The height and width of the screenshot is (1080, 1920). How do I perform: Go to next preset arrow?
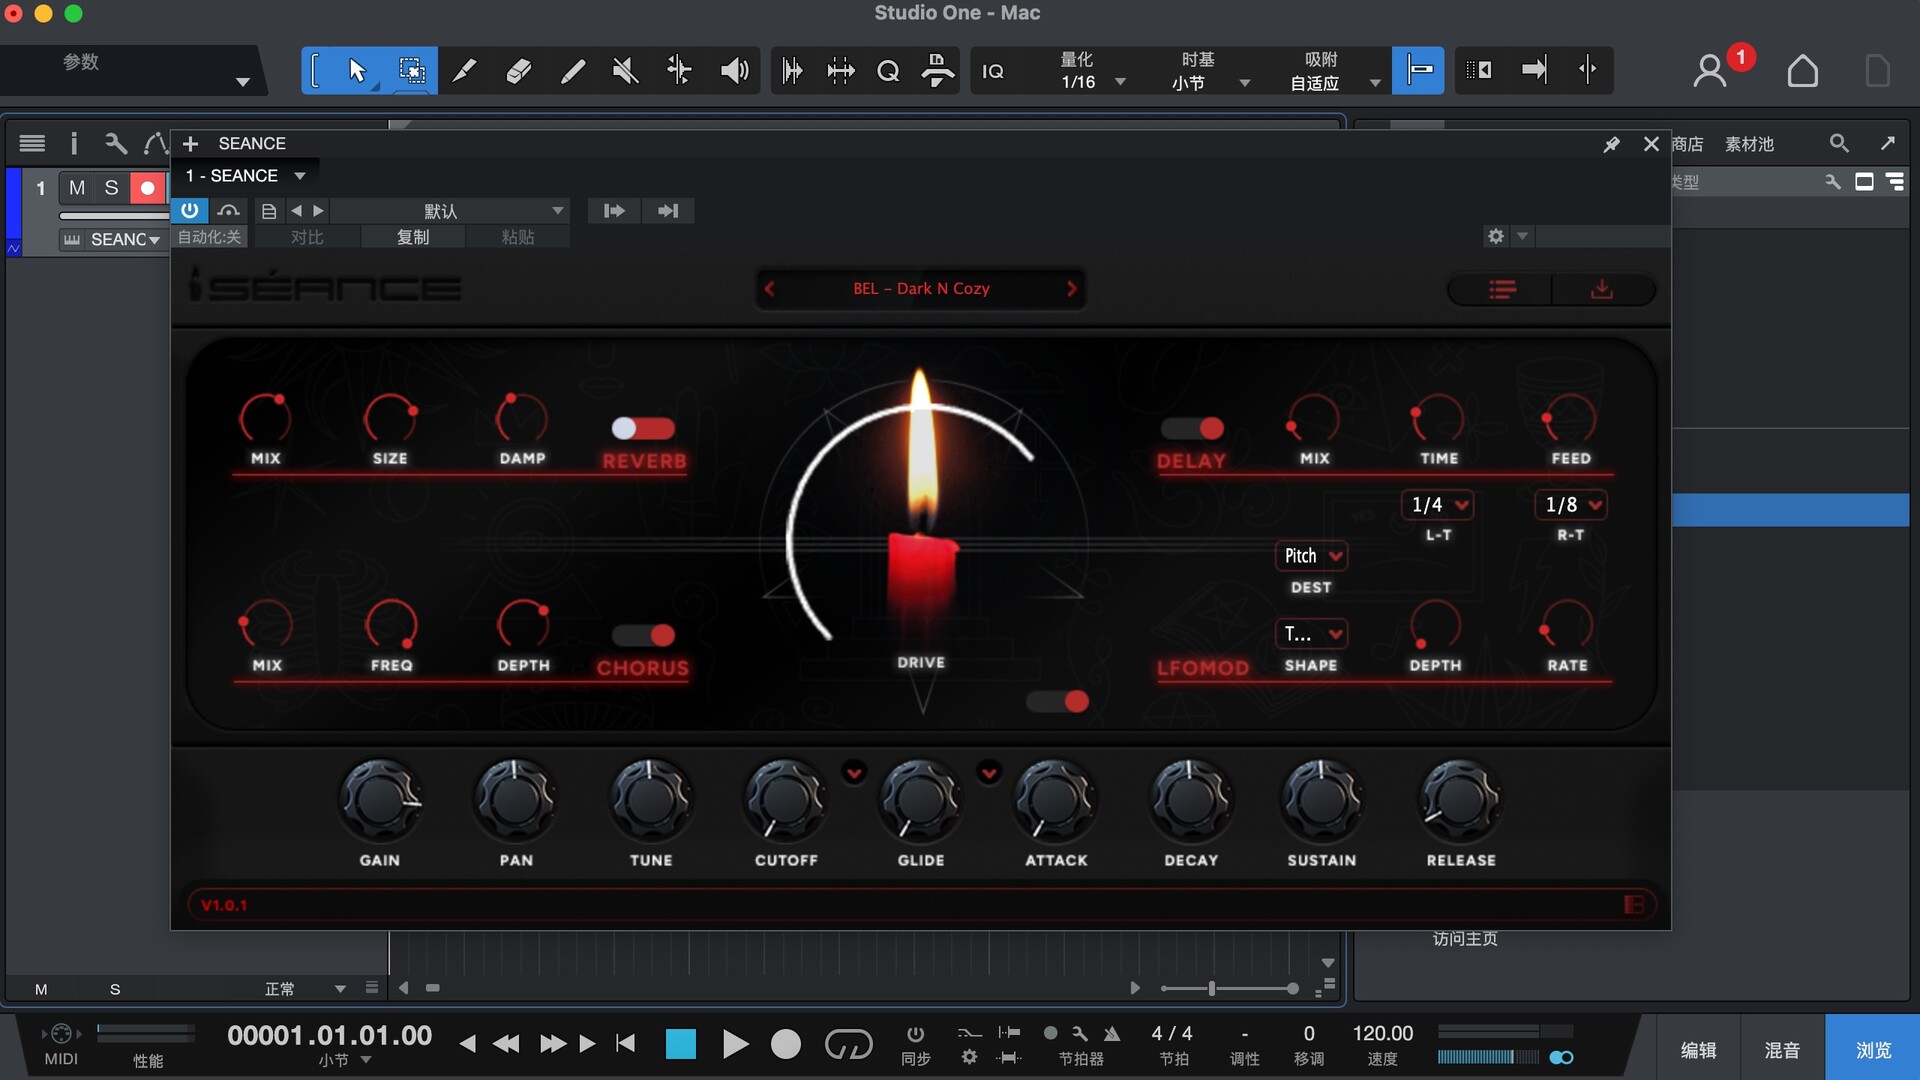[x=1071, y=289]
